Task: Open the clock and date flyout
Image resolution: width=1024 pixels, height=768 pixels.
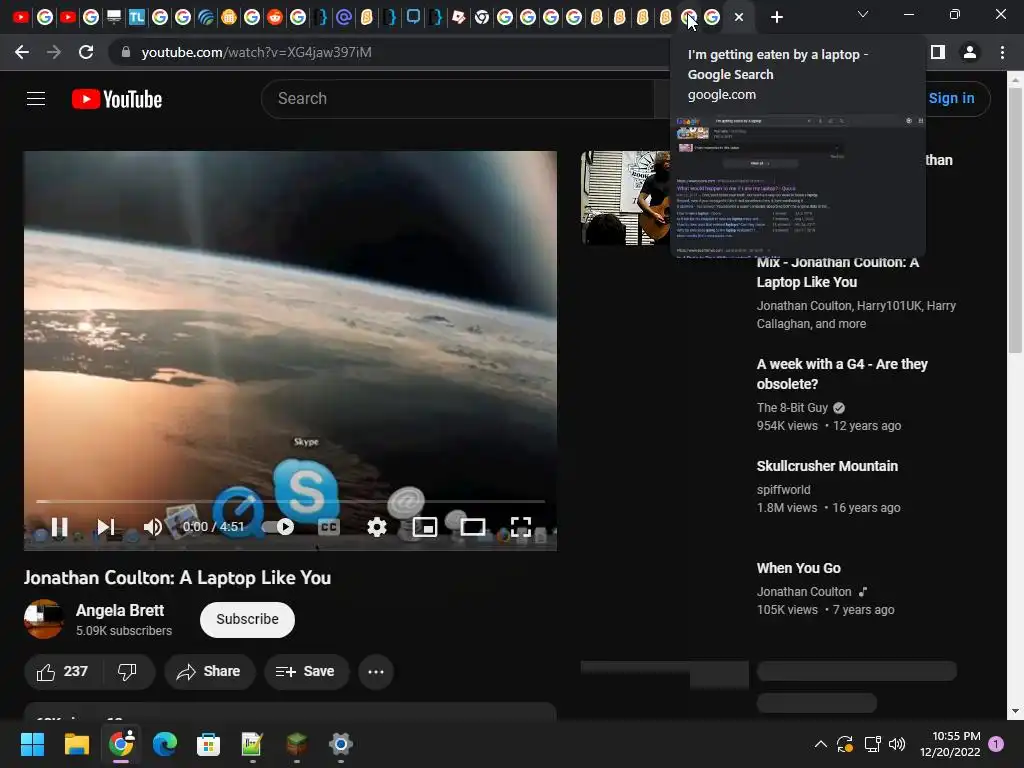Action: tap(950, 744)
